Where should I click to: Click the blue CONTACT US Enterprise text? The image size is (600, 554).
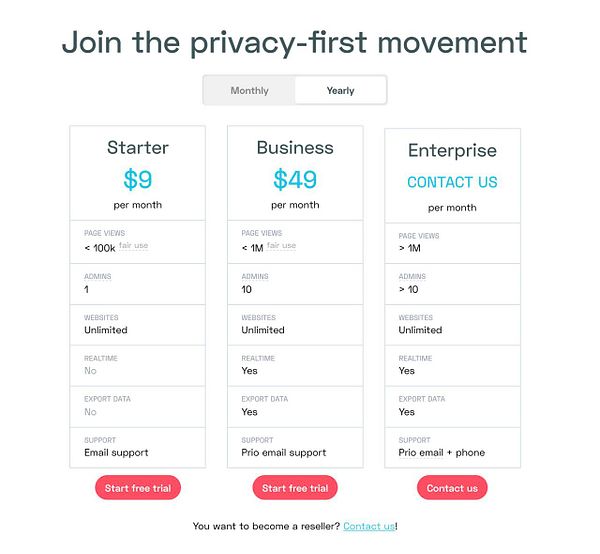[452, 182]
